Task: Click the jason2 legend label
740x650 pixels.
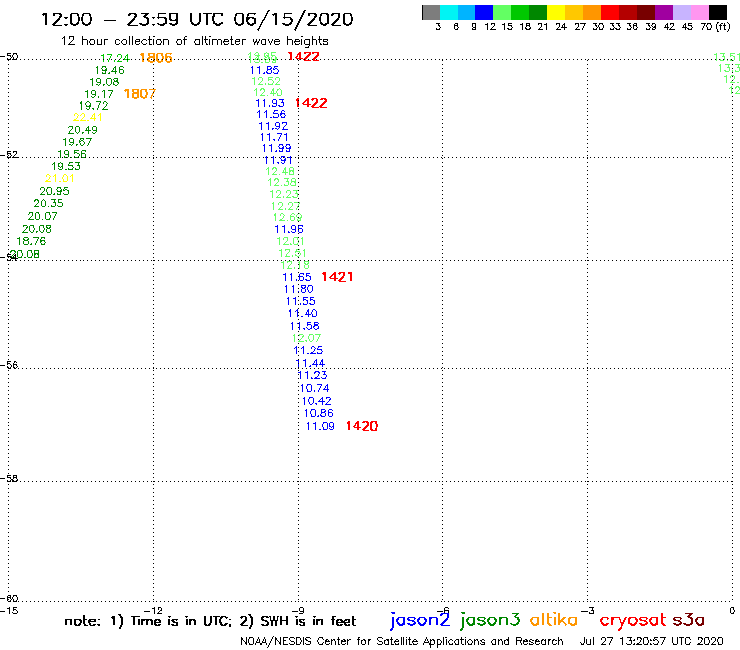Action: point(420,620)
